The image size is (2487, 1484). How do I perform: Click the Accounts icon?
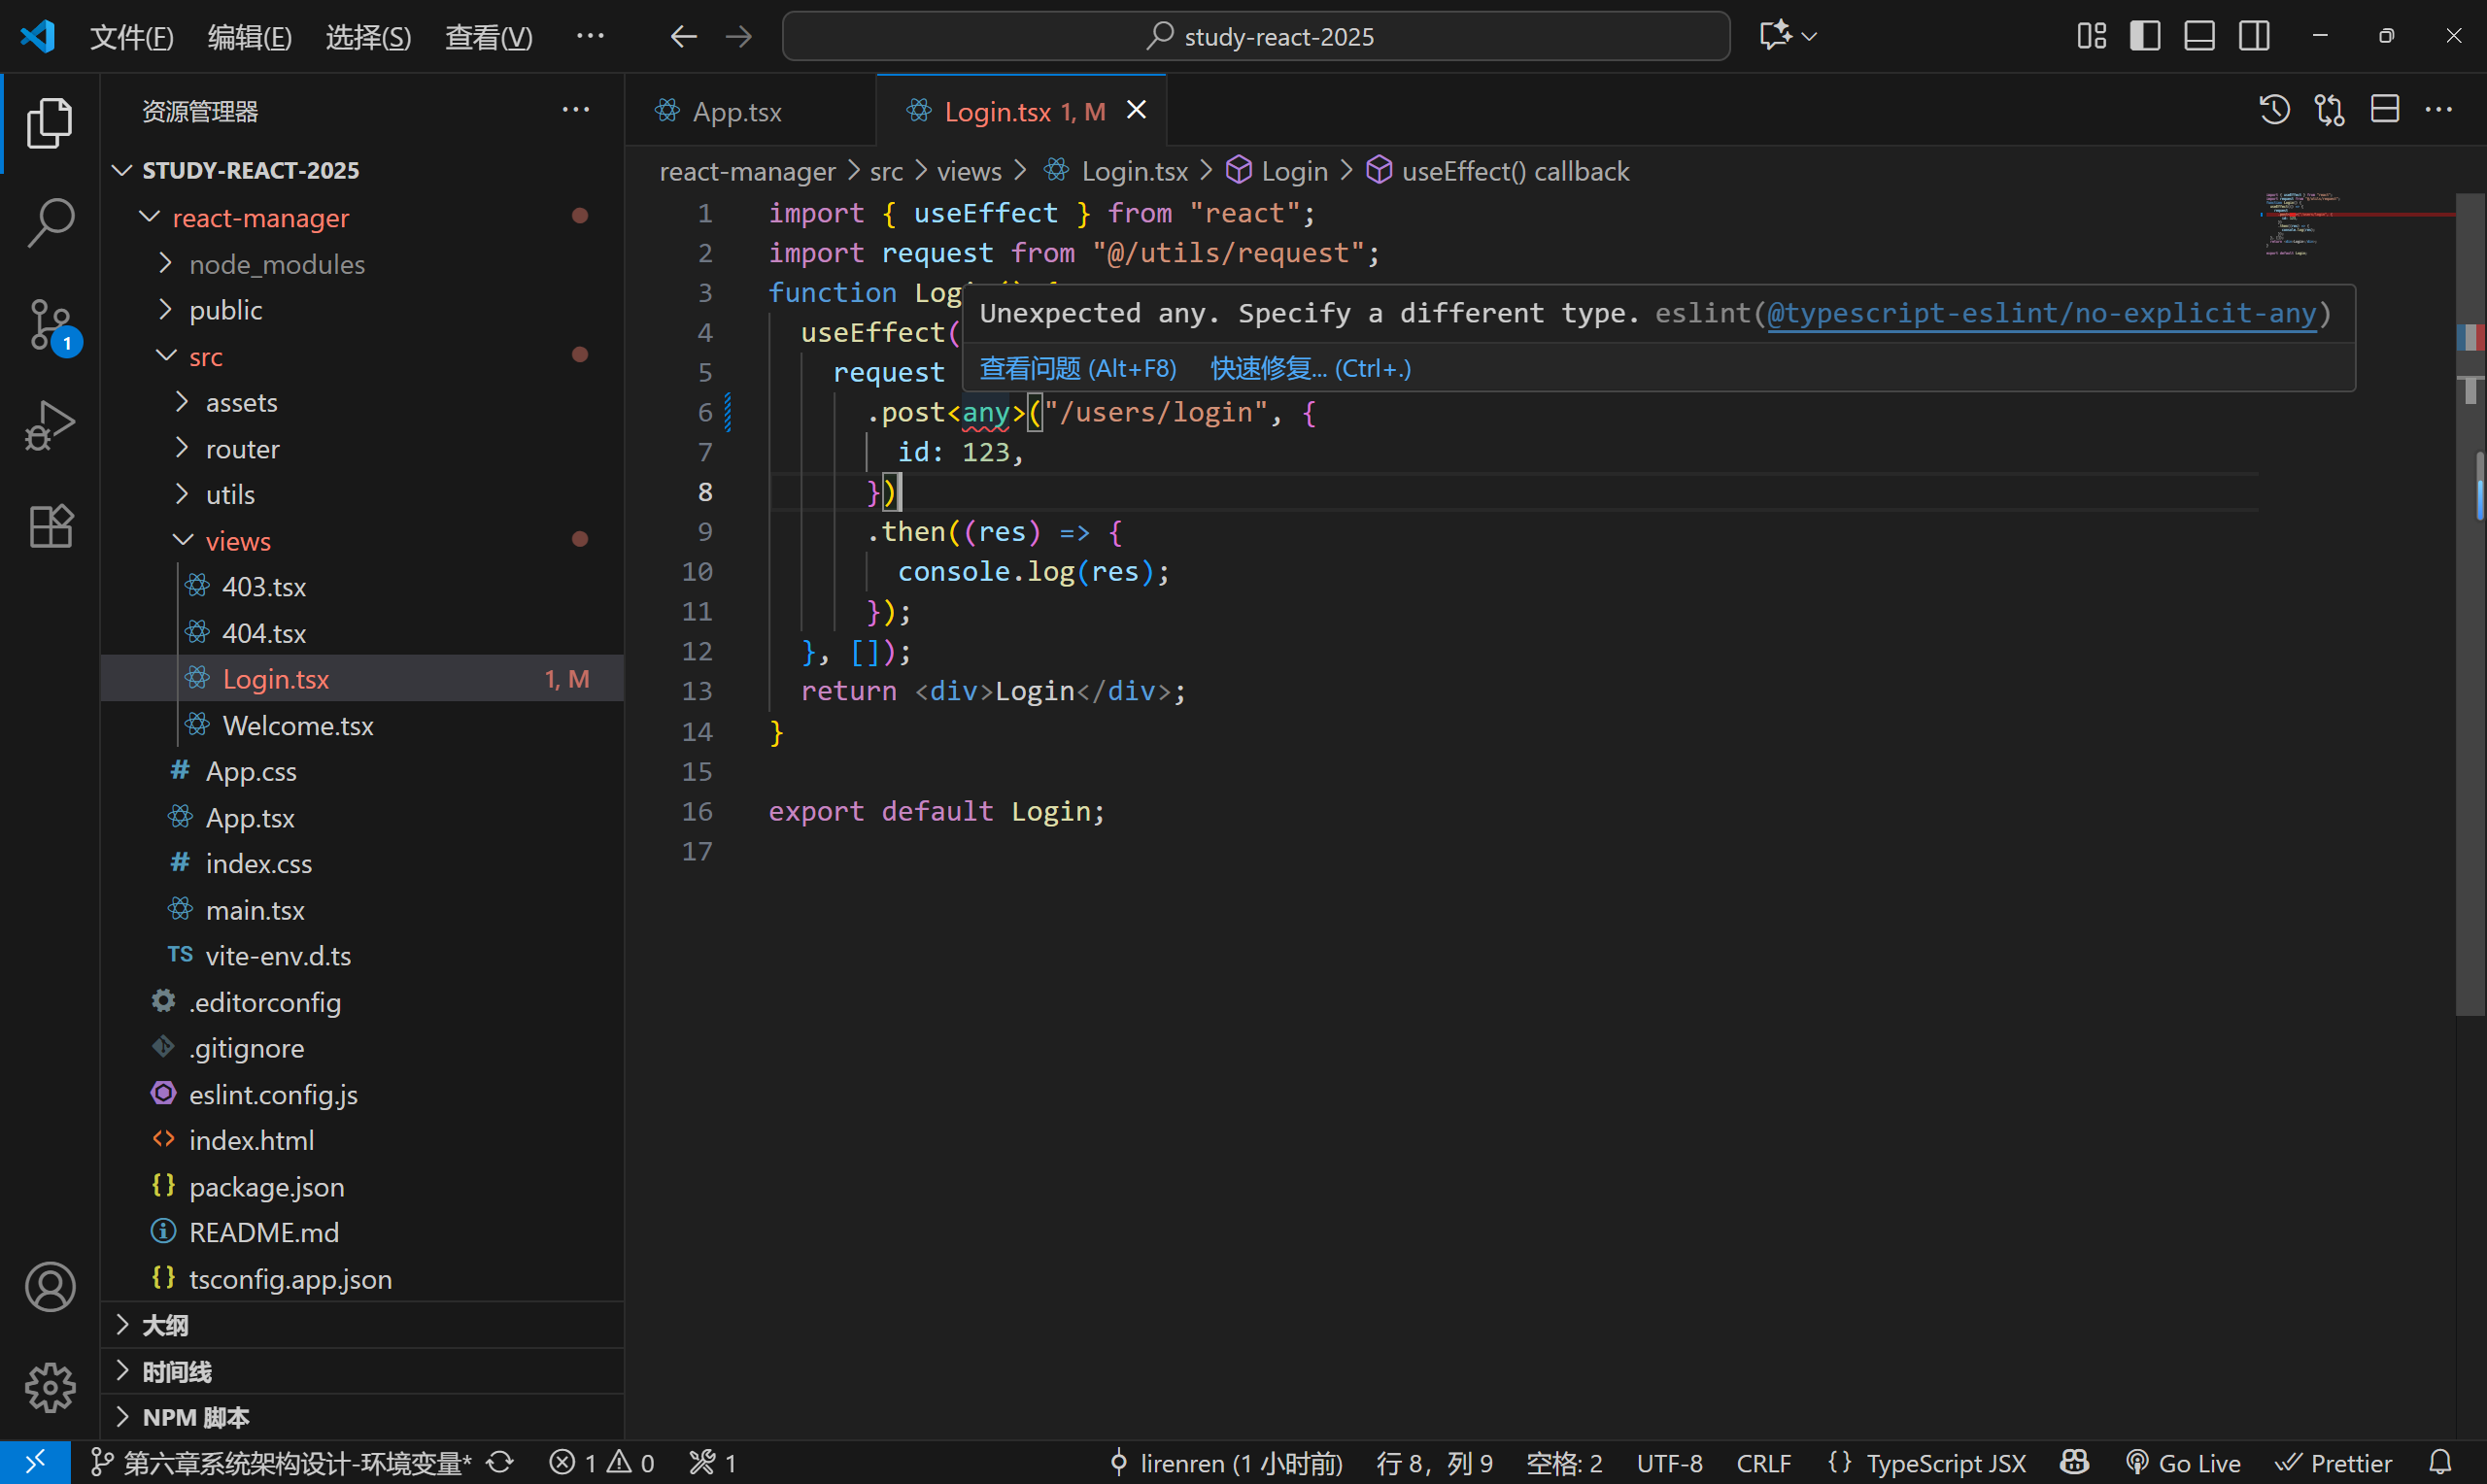pyautogui.click(x=50, y=1286)
